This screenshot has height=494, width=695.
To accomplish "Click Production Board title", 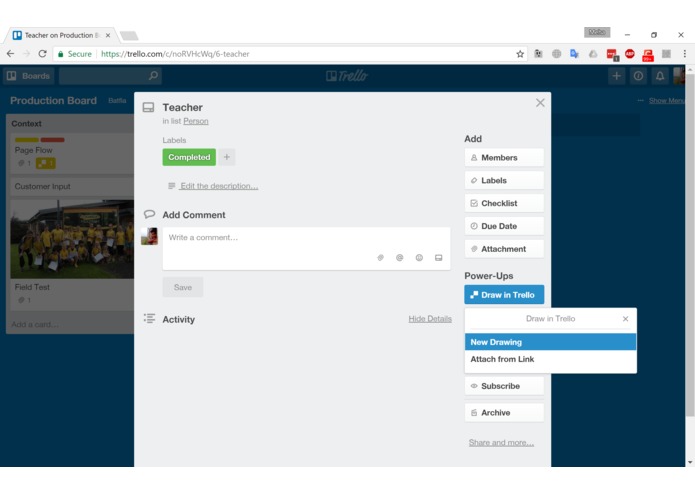I will [x=53, y=101].
